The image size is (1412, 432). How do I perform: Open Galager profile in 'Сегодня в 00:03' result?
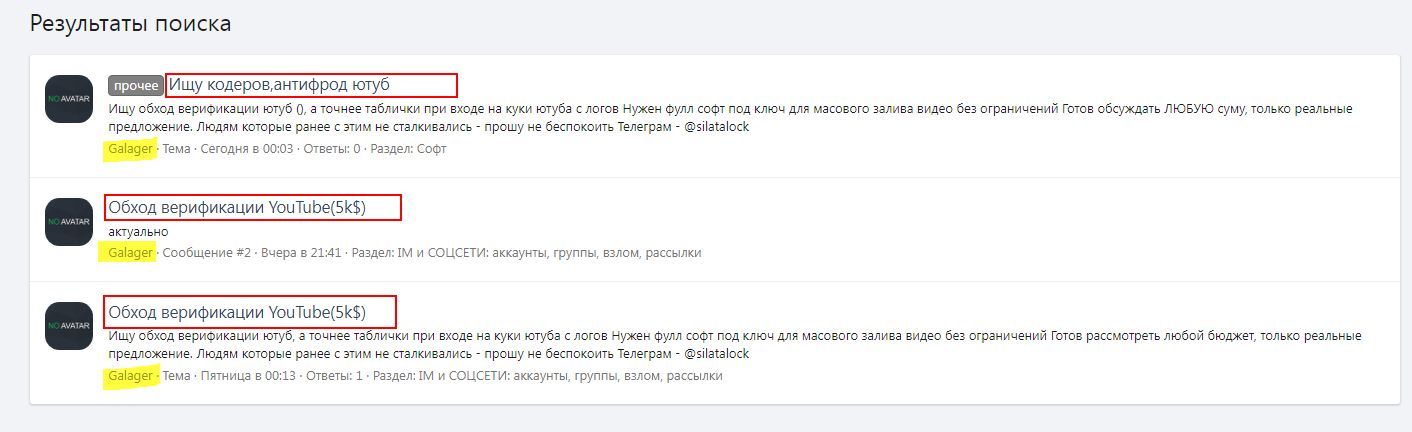tap(131, 149)
